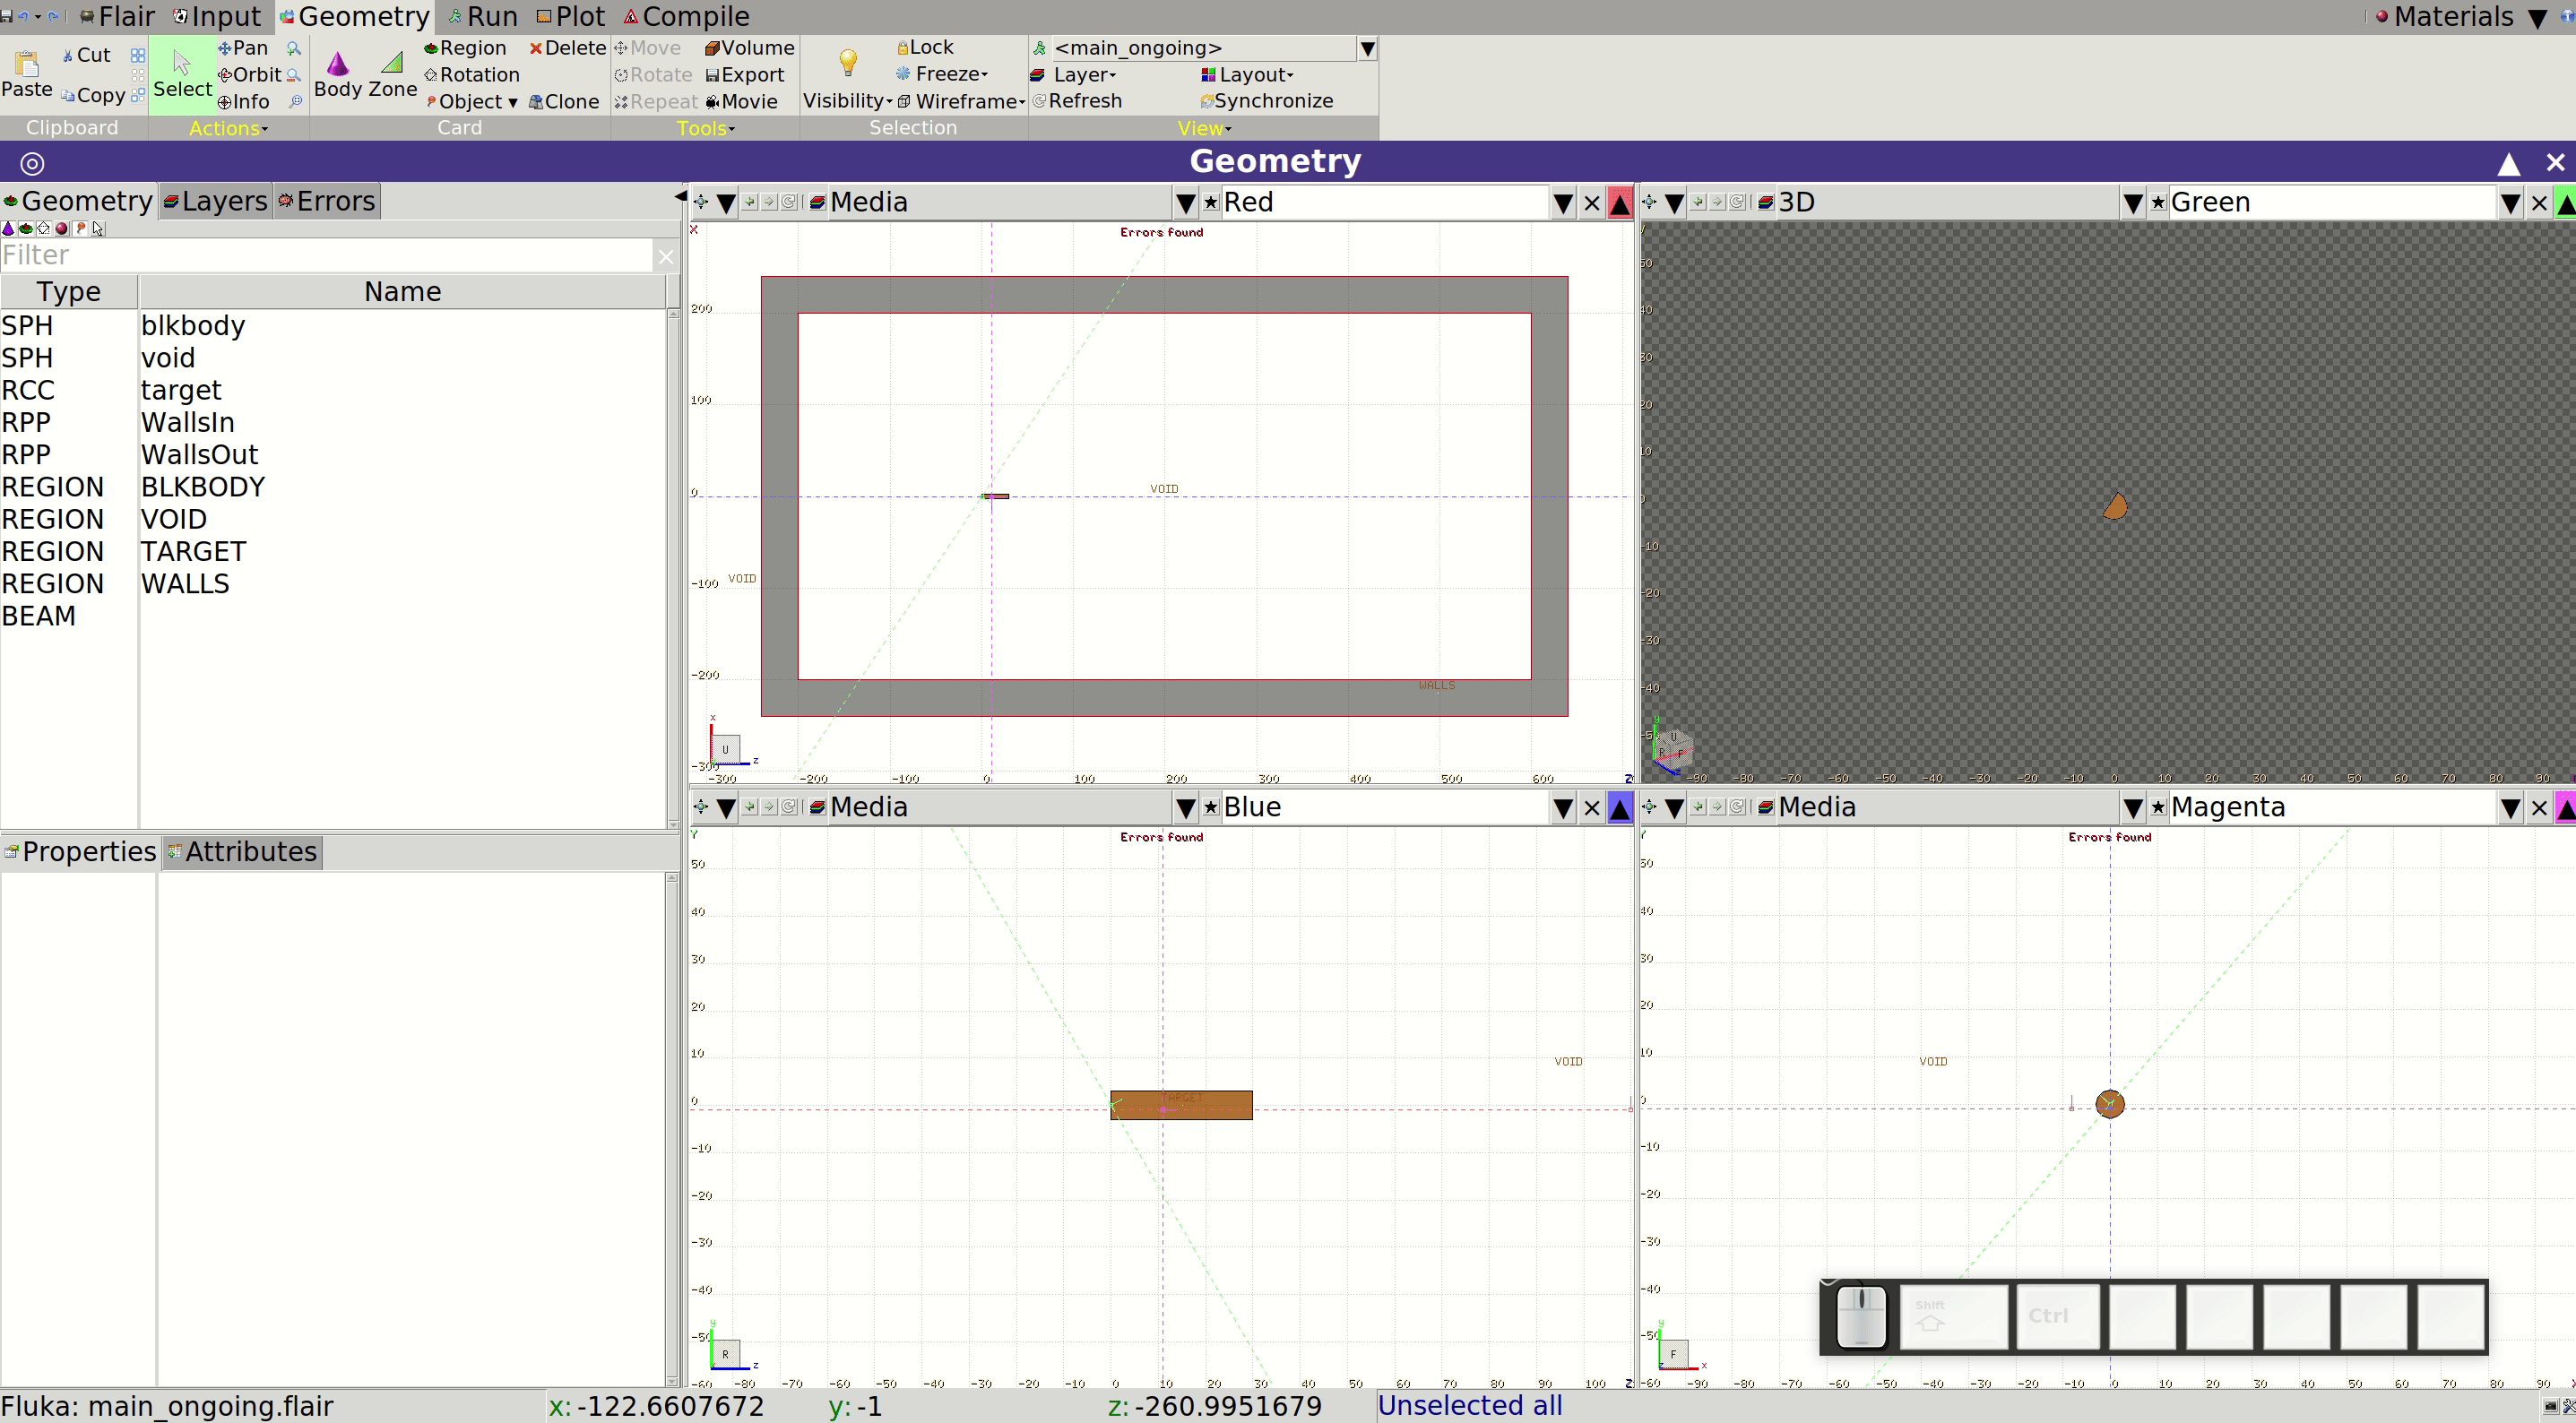Viewport: 2576px width, 1423px height.
Task: Open the Compile tab
Action: (686, 17)
